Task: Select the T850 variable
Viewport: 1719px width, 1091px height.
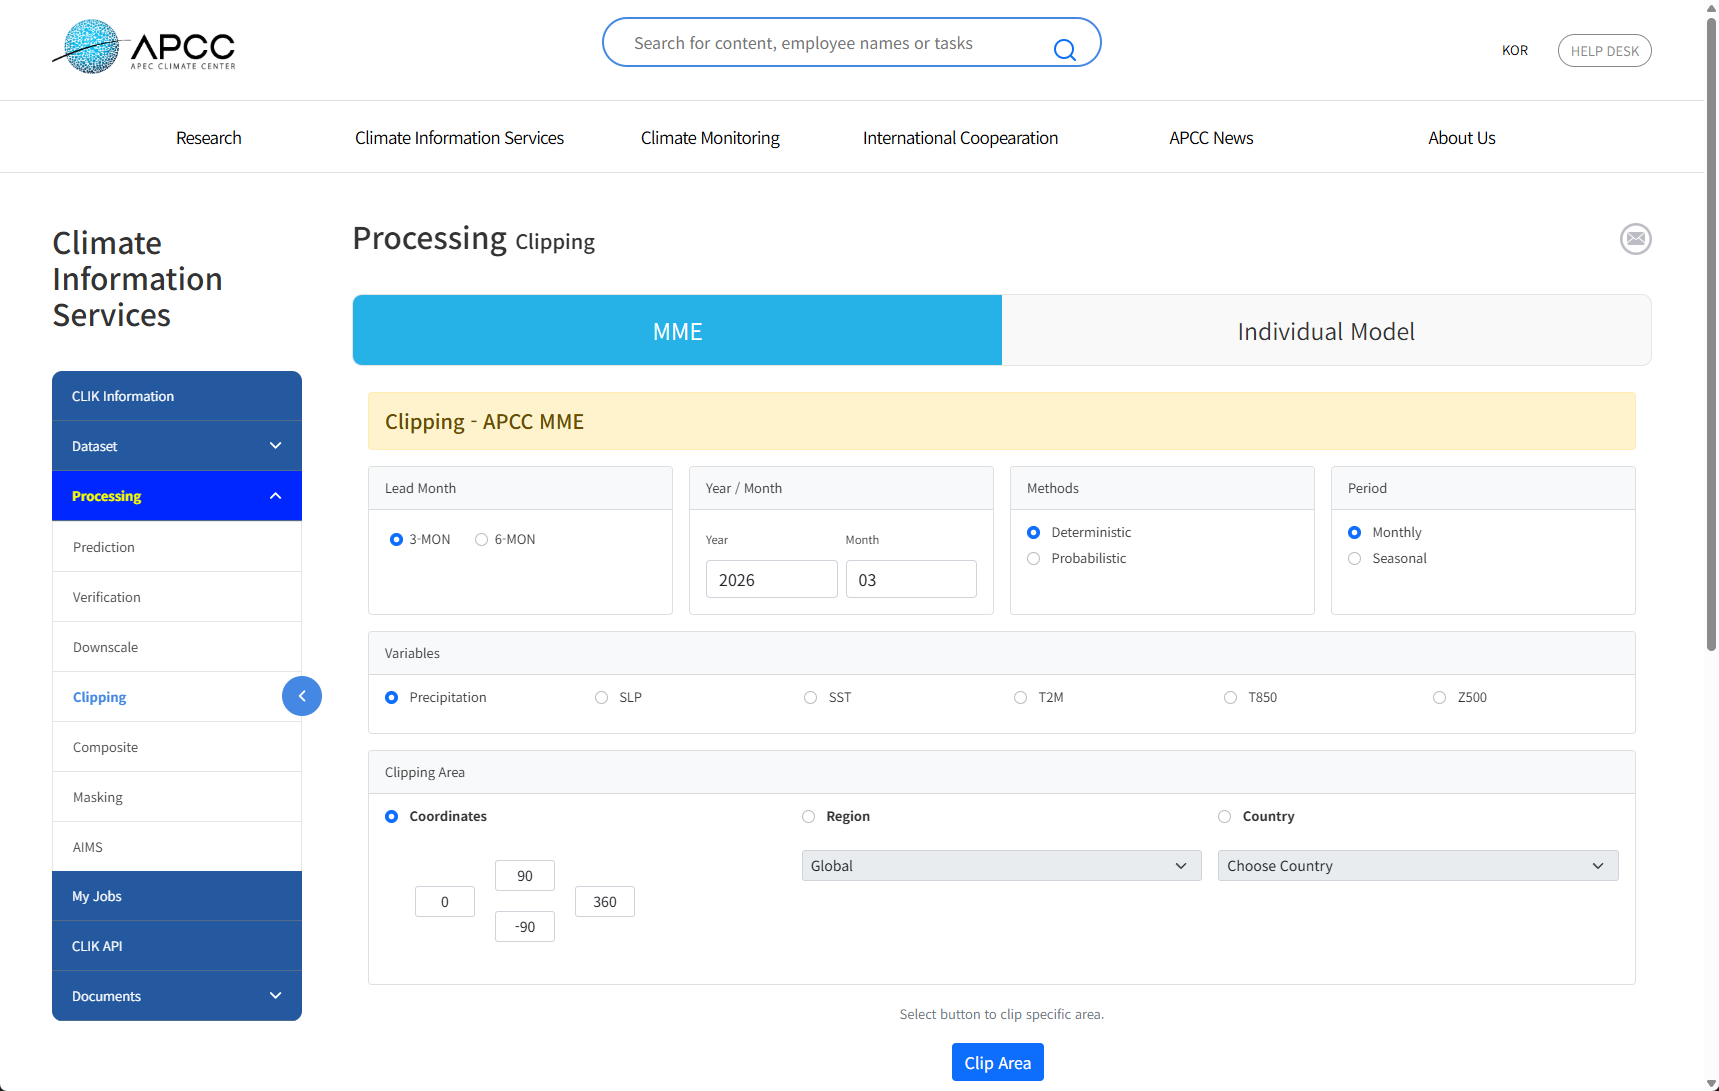Action: 1231,698
